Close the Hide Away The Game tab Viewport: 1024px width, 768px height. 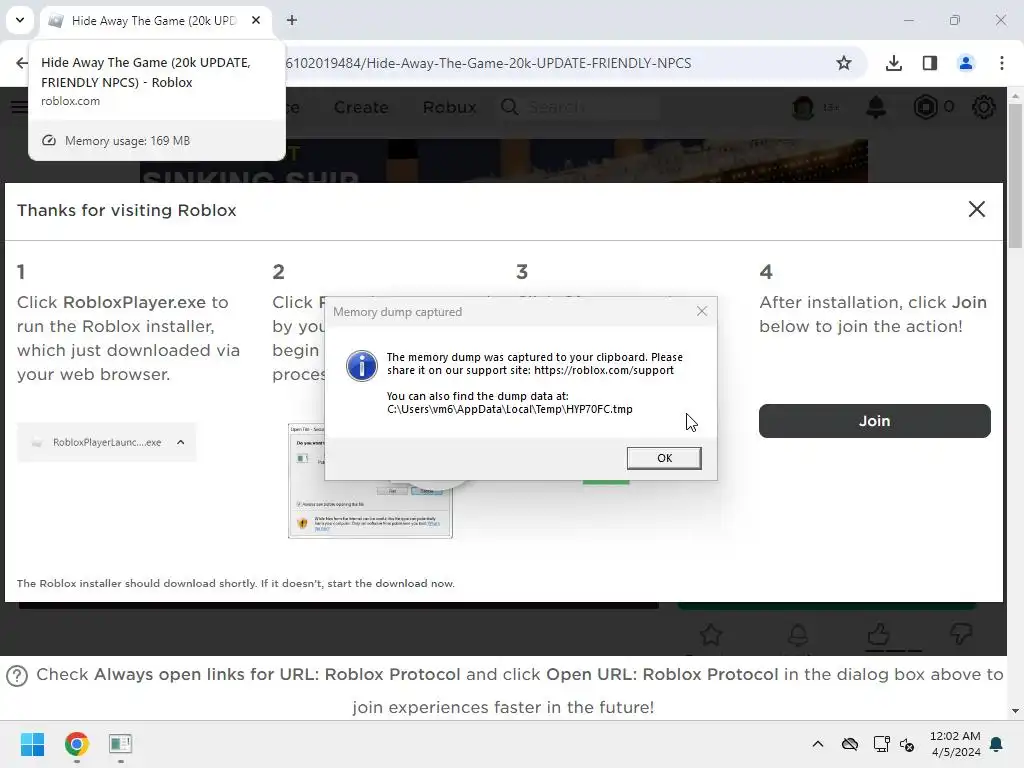point(256,20)
